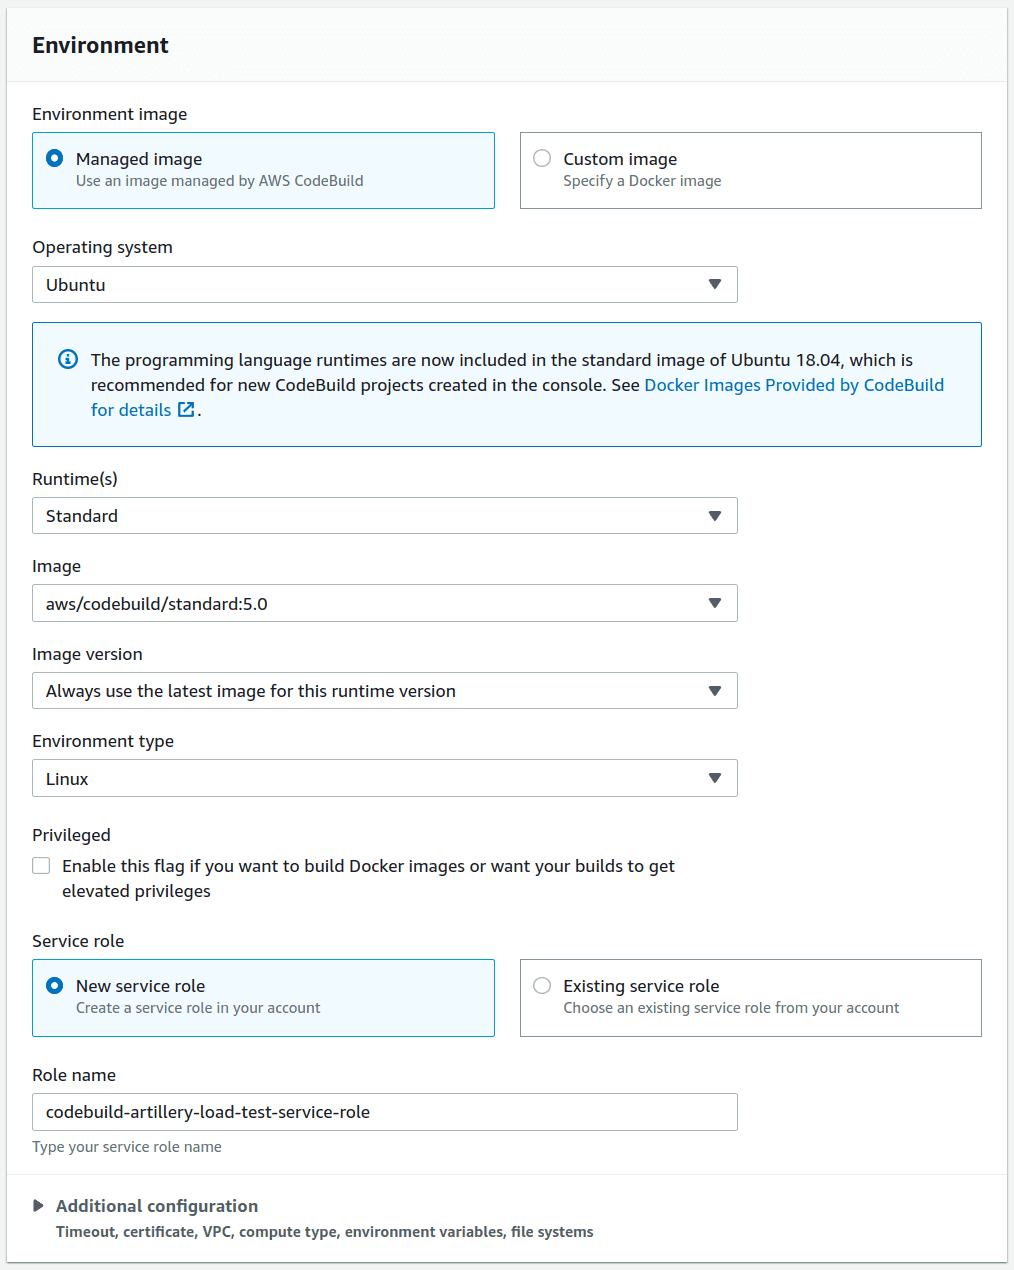Click the arrow icon on the Linux environment field
Viewport: 1014px width, 1270px height.
pyautogui.click(x=715, y=778)
